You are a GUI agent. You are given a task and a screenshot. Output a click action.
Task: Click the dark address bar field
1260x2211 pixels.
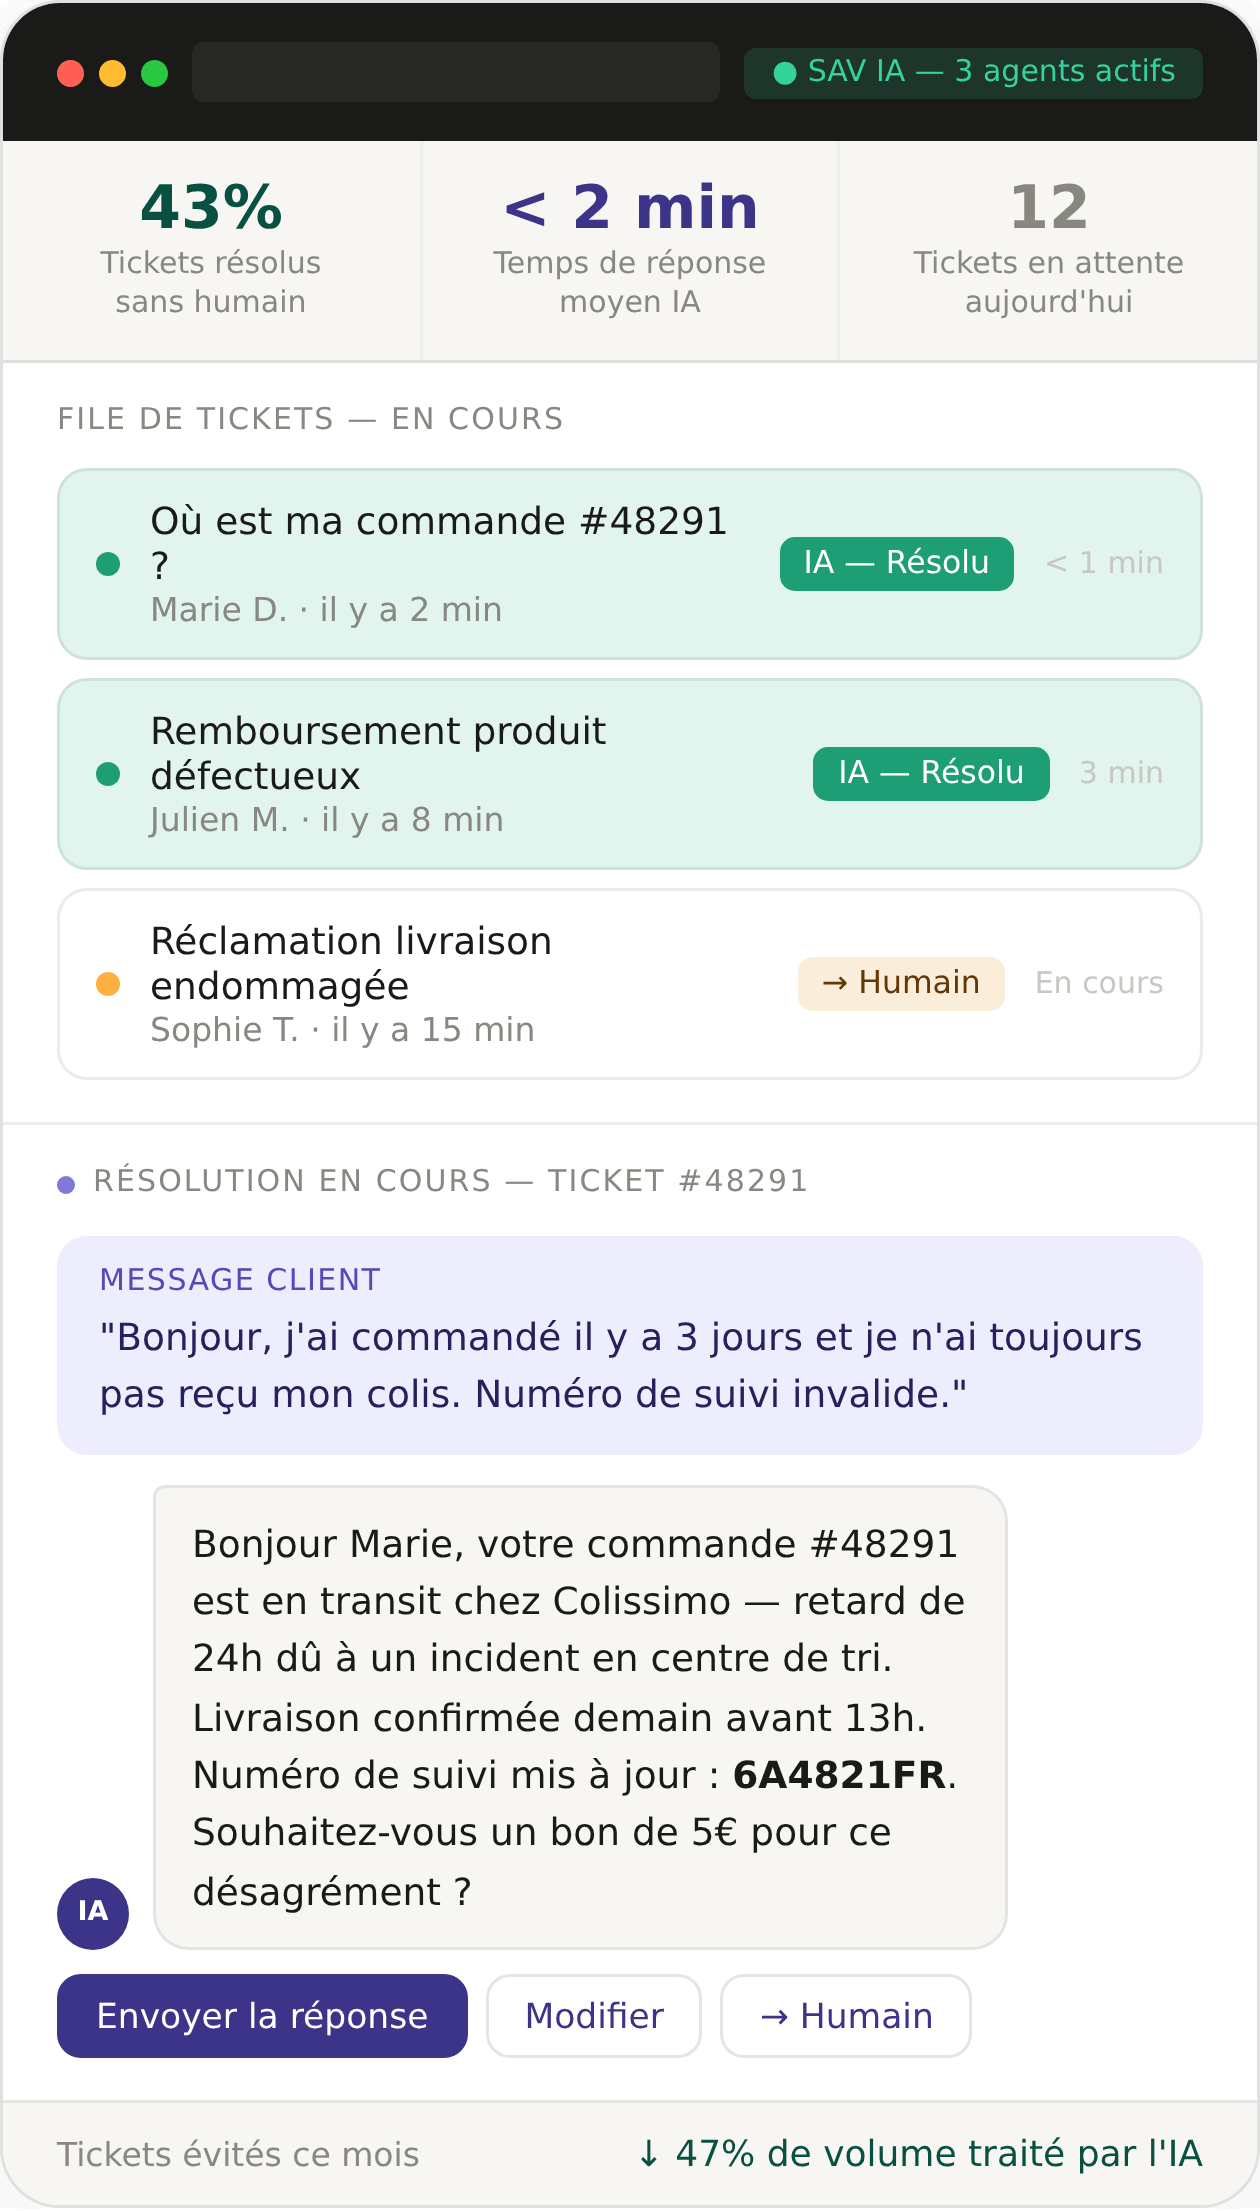click(456, 72)
